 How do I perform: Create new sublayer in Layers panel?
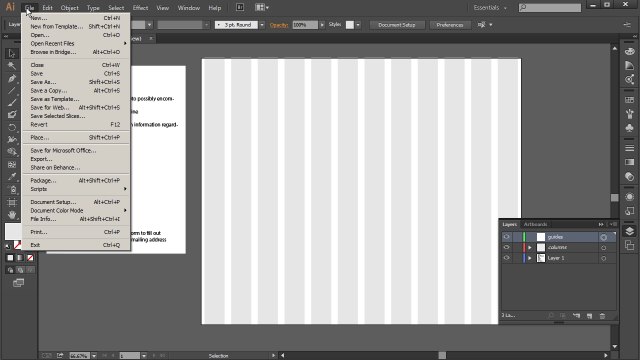[x=576, y=316]
